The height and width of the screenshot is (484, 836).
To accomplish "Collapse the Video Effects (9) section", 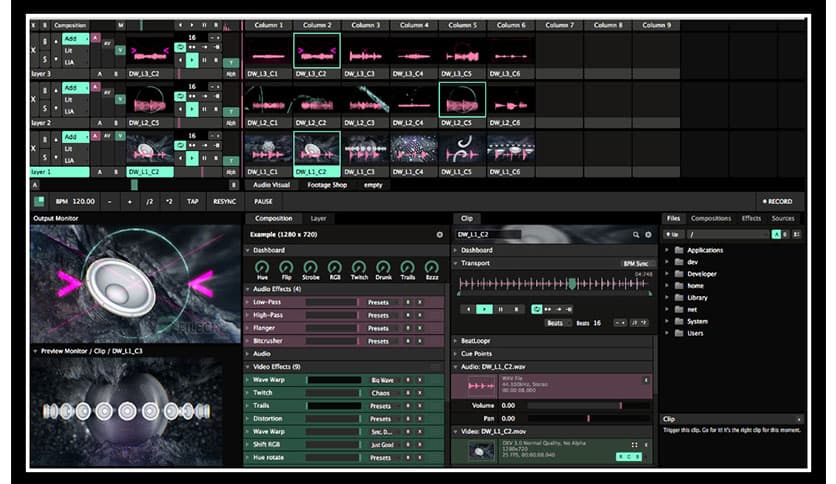I will (x=247, y=367).
